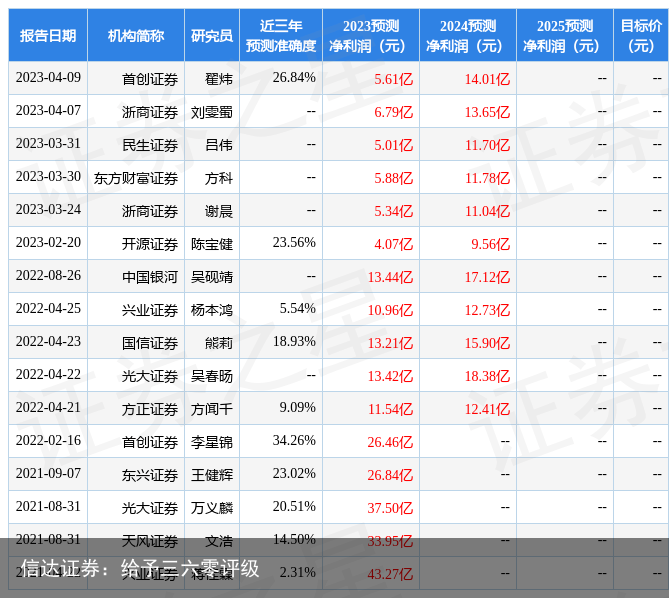The height and width of the screenshot is (598, 669).
Task: Click researcher name 吴春旸
Action: point(212,376)
